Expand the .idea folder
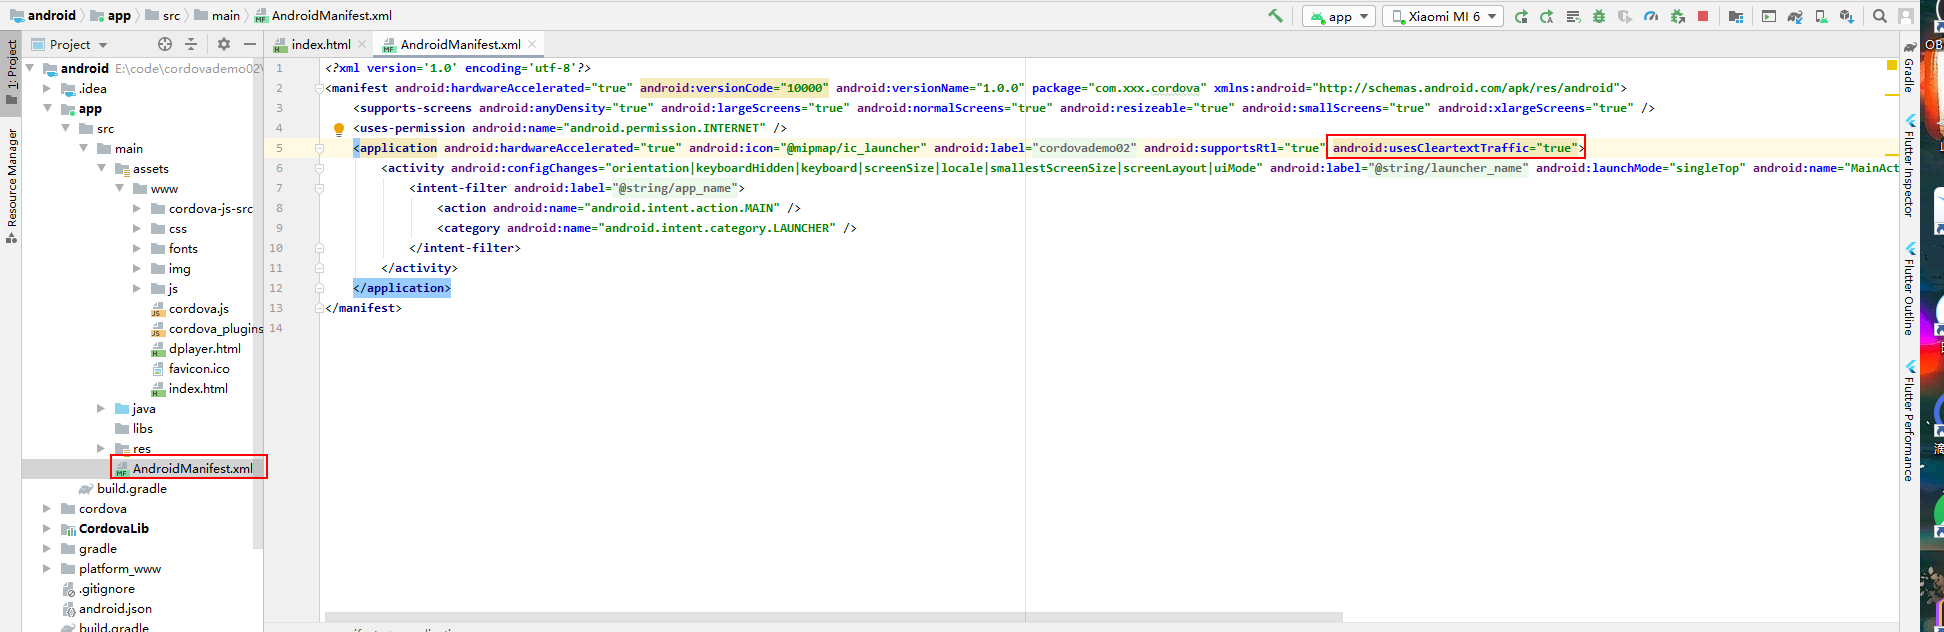This screenshot has height=632, width=1944. click(x=47, y=88)
